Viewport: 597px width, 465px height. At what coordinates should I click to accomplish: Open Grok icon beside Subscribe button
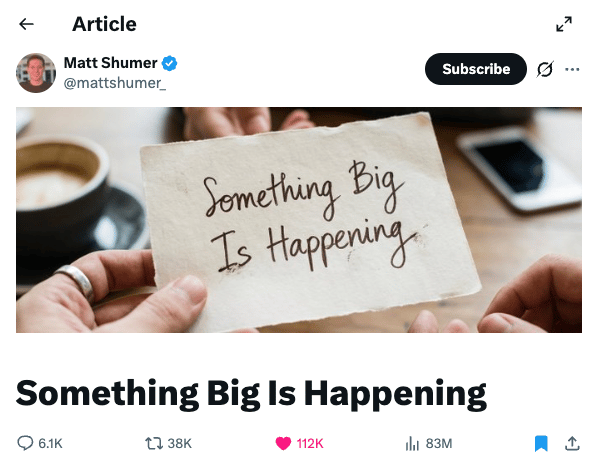click(545, 69)
